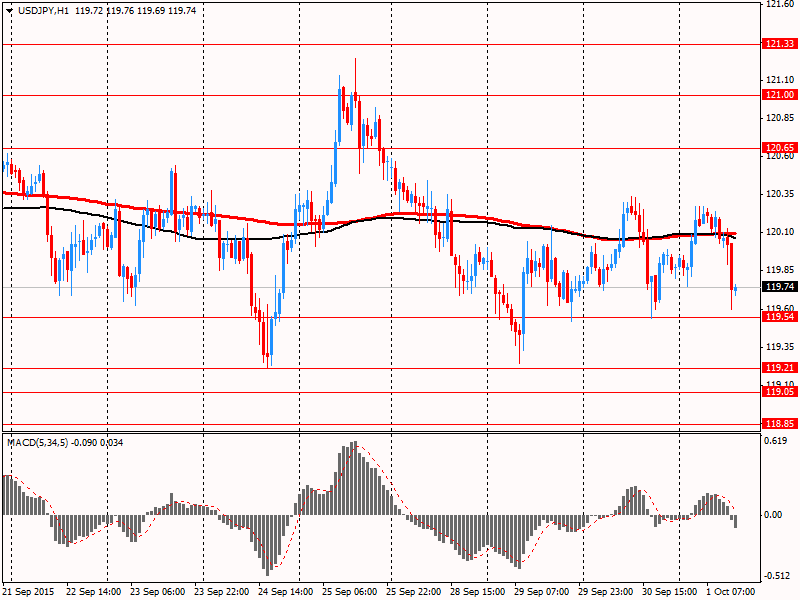800x600 pixels.
Task: Click the 24 Sep 14:00 time label
Action: 288,592
